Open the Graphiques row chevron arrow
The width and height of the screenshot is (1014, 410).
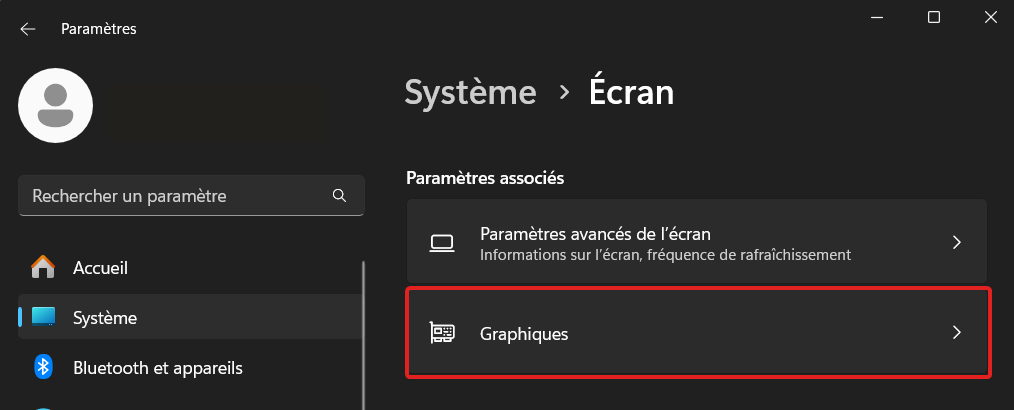click(x=957, y=332)
